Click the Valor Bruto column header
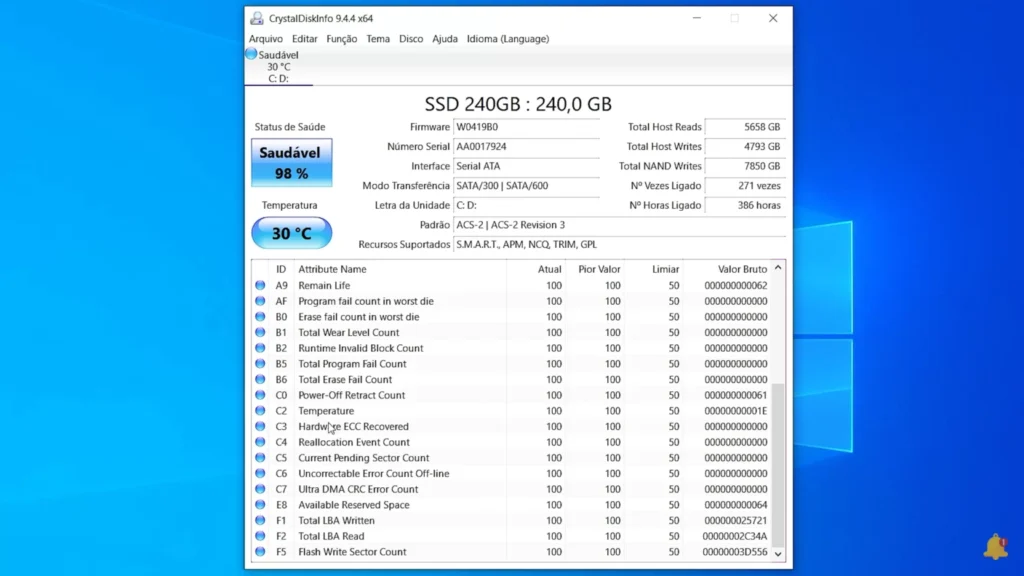The height and width of the screenshot is (576, 1024). point(742,269)
